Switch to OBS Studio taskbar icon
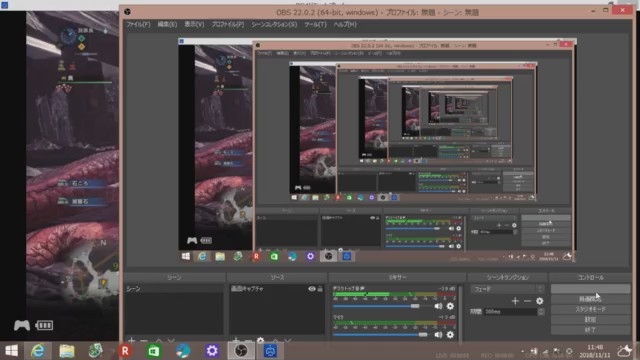 (x=241, y=351)
